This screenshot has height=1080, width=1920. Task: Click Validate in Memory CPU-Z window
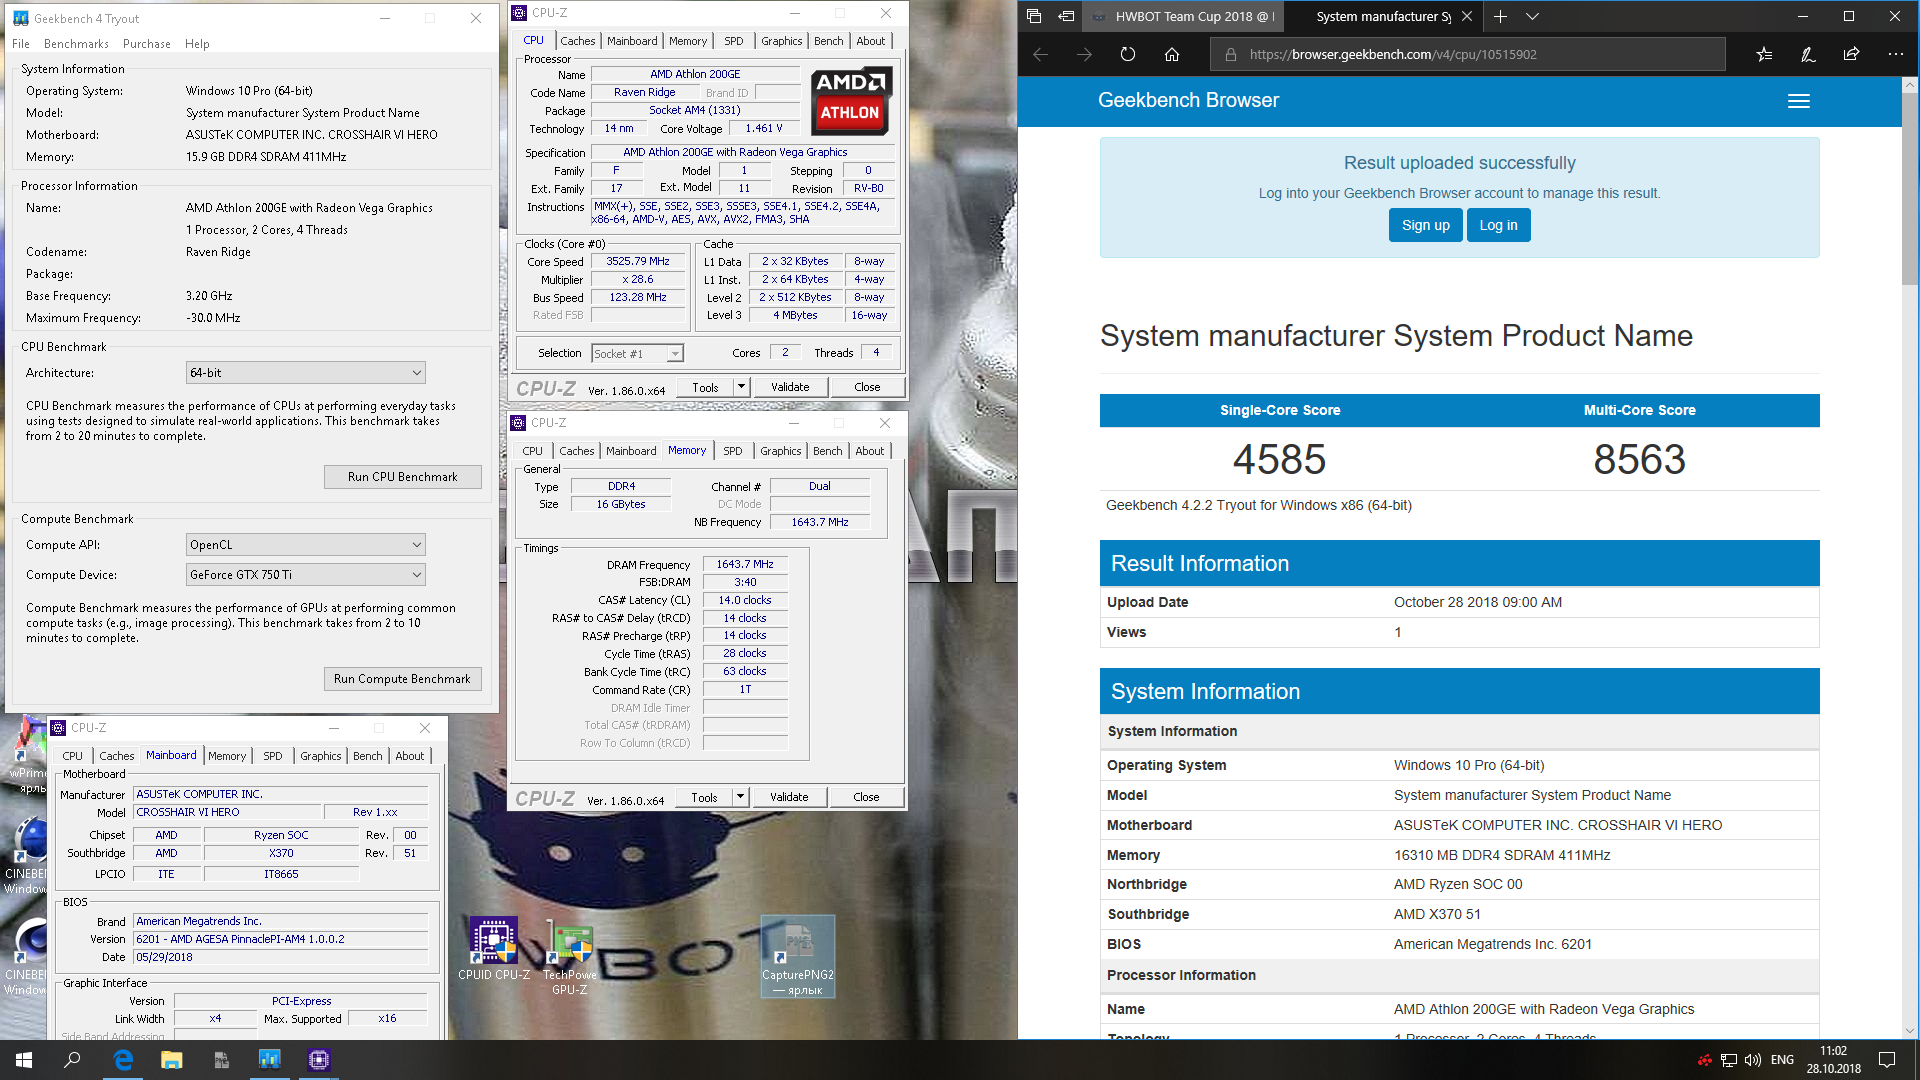pos(789,797)
